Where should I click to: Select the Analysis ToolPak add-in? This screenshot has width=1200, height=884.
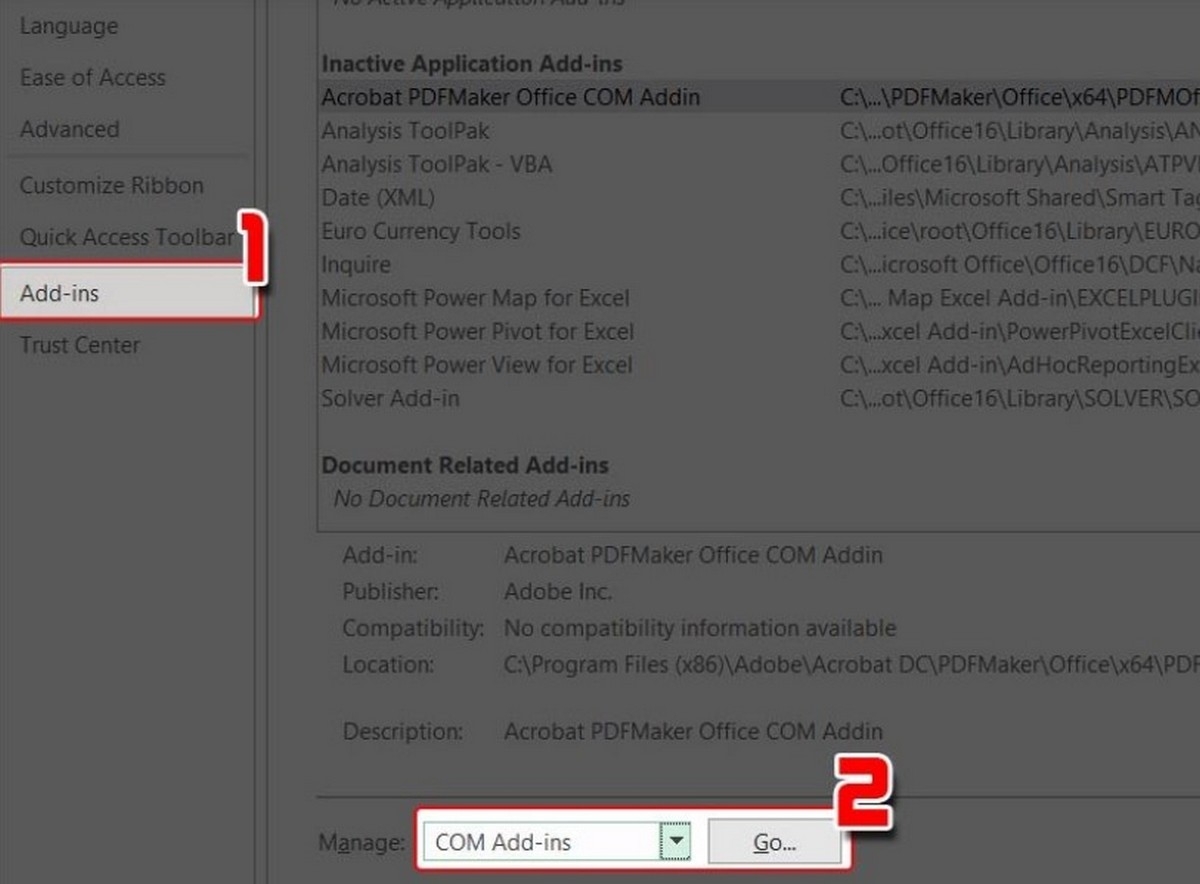pyautogui.click(x=405, y=130)
